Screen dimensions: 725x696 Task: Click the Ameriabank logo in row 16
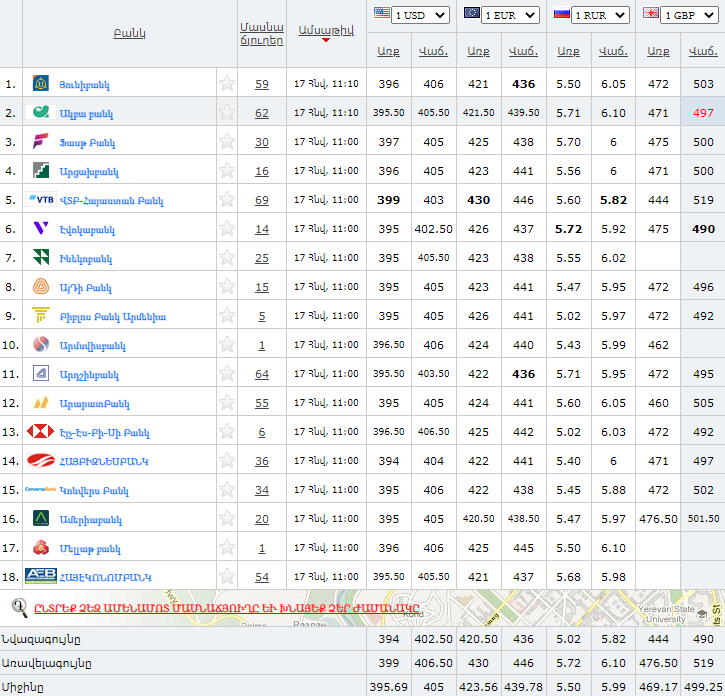(x=41, y=518)
